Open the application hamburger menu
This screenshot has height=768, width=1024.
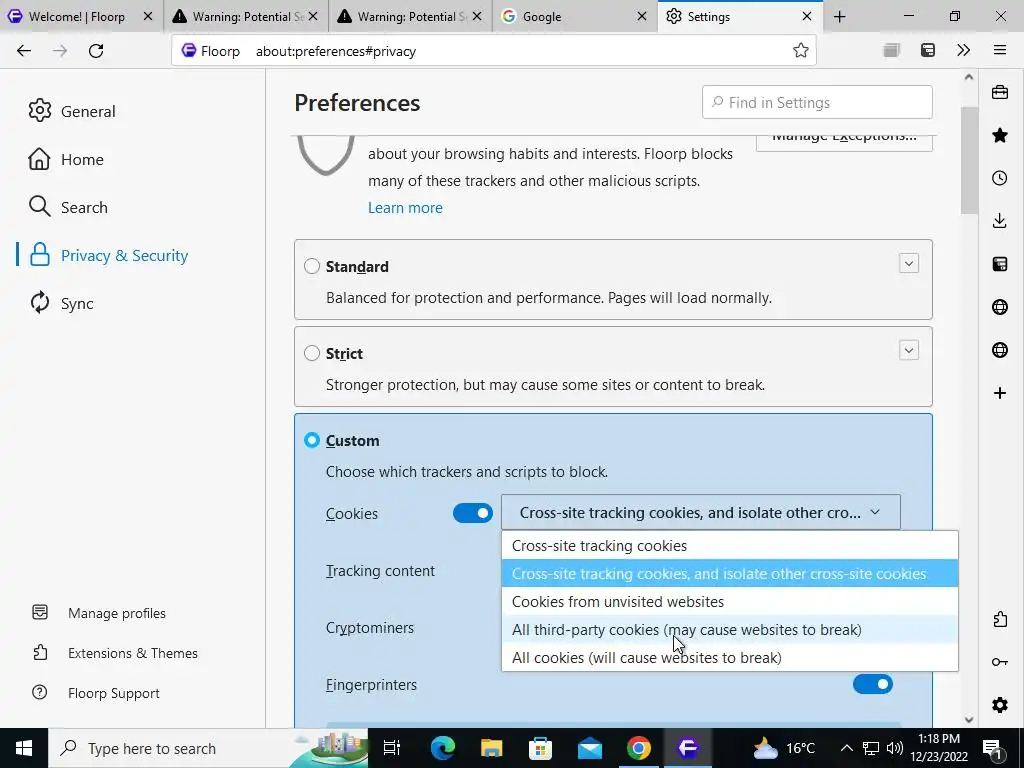(1000, 50)
